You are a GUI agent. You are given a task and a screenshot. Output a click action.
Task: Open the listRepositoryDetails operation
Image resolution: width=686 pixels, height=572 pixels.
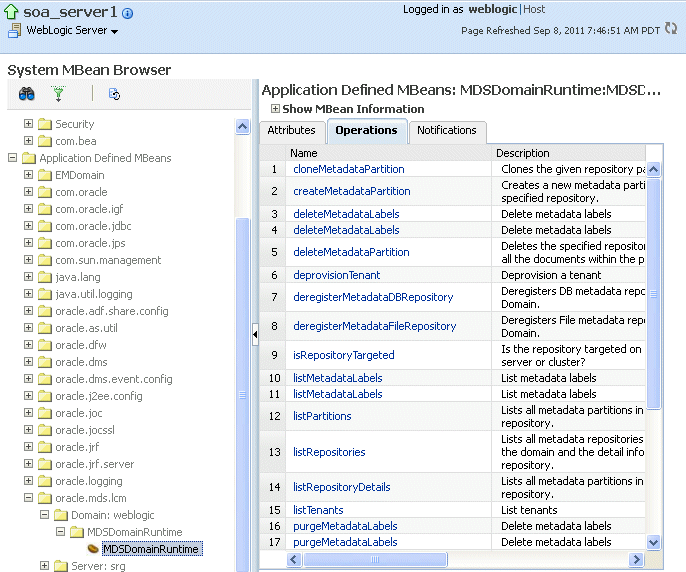(x=342, y=487)
